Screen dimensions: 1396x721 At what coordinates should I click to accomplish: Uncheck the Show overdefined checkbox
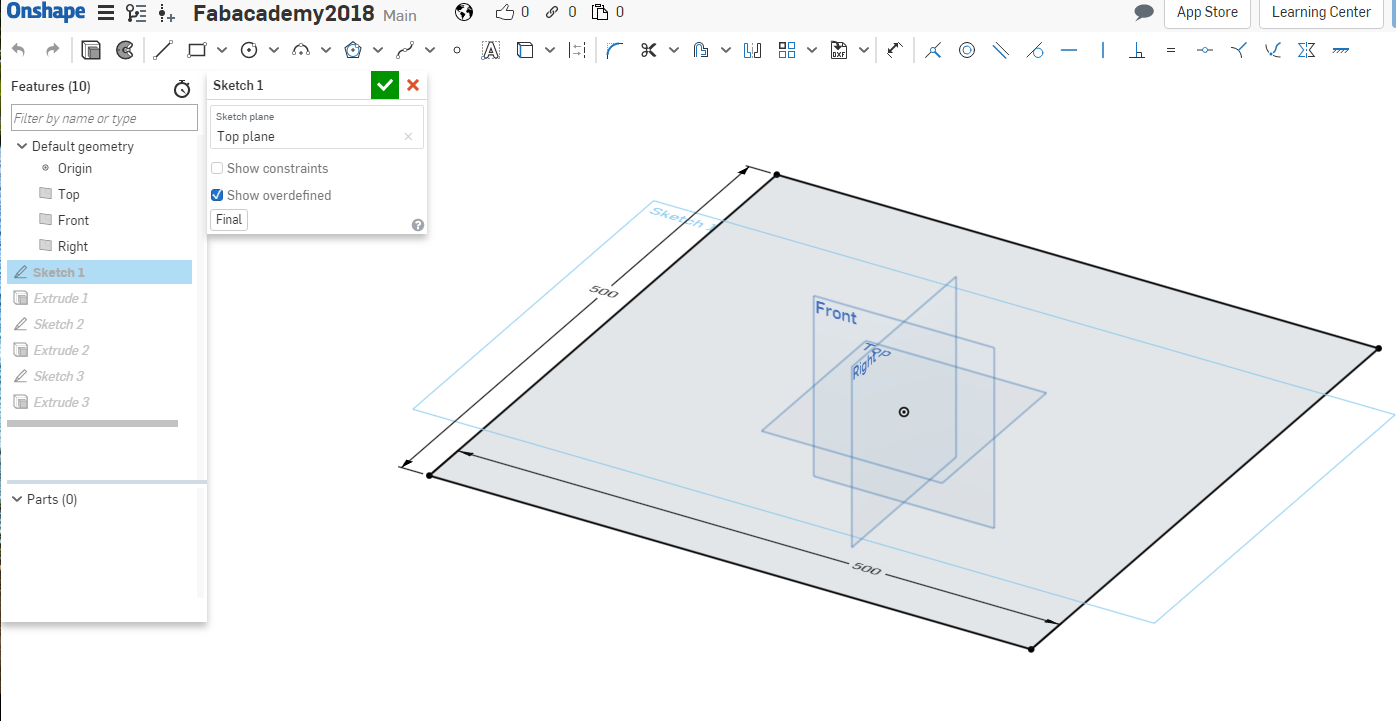(217, 195)
